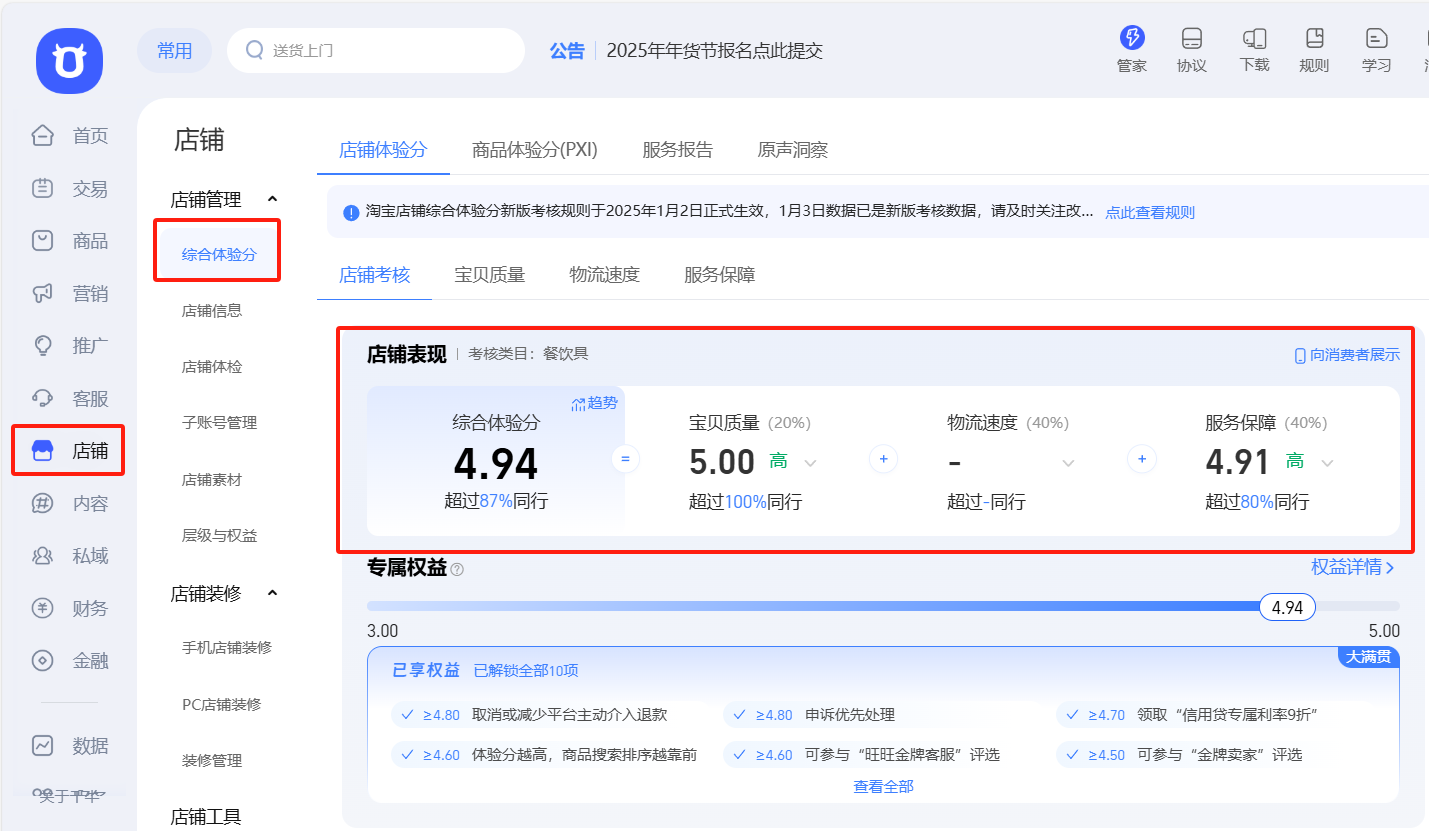Switch to 商品体验分(PXI) tab
The height and width of the screenshot is (831, 1429).
point(535,150)
